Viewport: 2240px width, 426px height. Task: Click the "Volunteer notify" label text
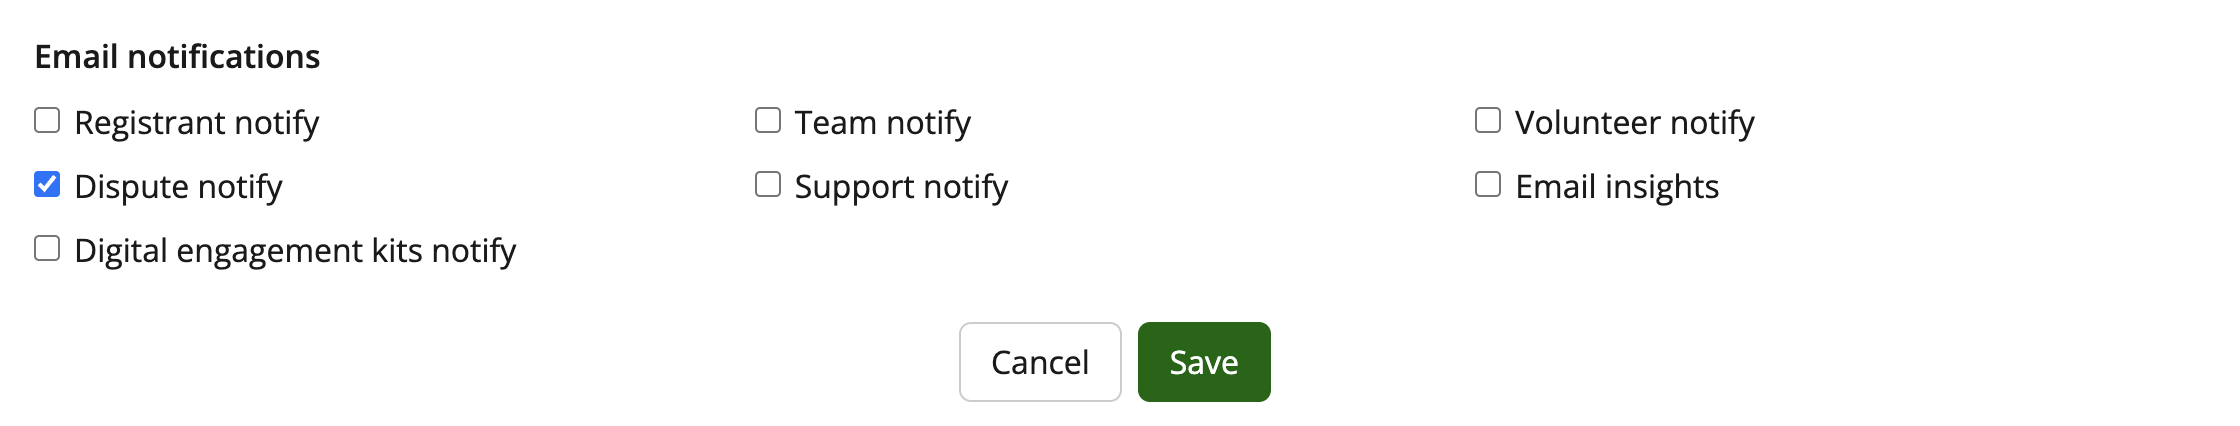coord(1635,123)
